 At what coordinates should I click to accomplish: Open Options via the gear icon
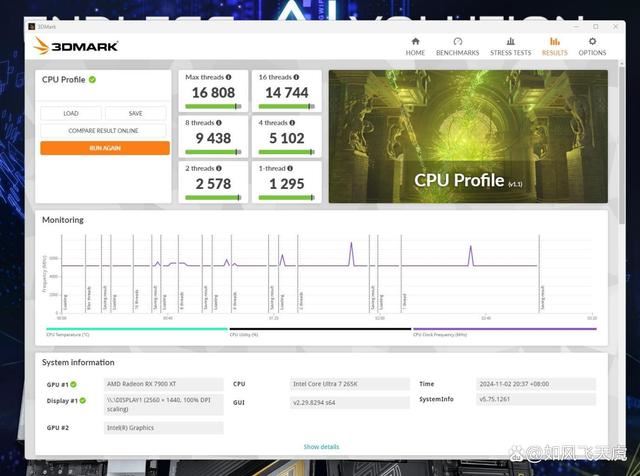pyautogui.click(x=591, y=42)
